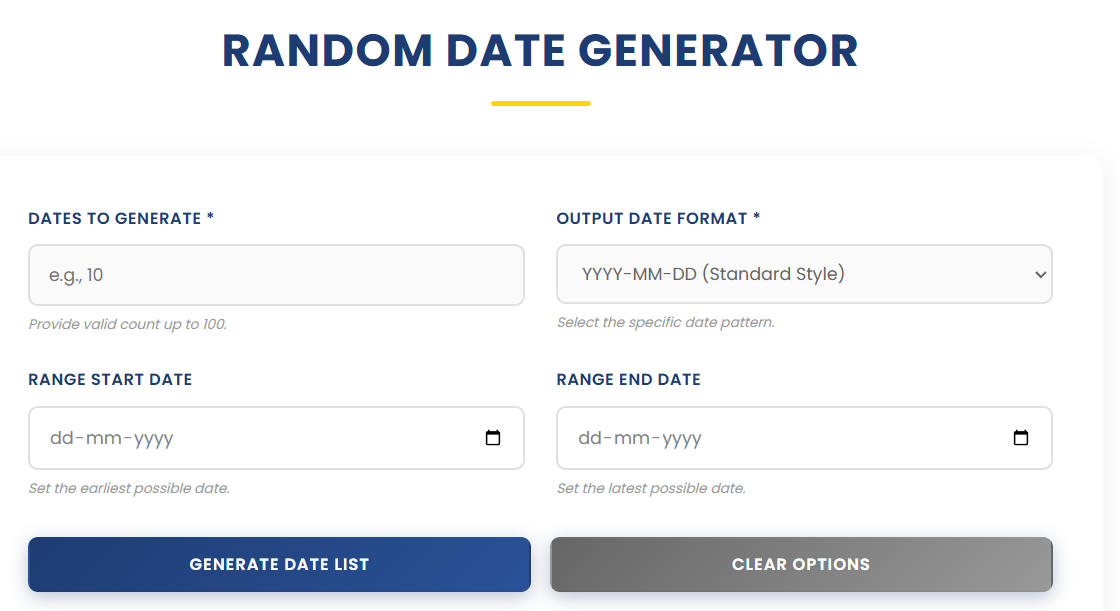
Task: Click the Generate Date List button
Action: pyautogui.click(x=280, y=564)
